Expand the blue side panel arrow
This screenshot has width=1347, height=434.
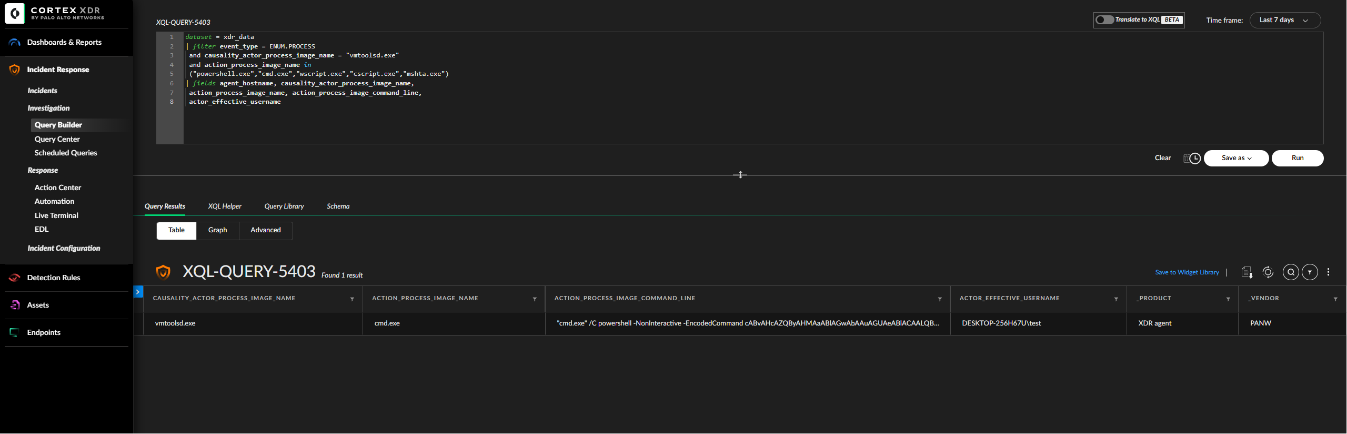pyautogui.click(x=139, y=291)
